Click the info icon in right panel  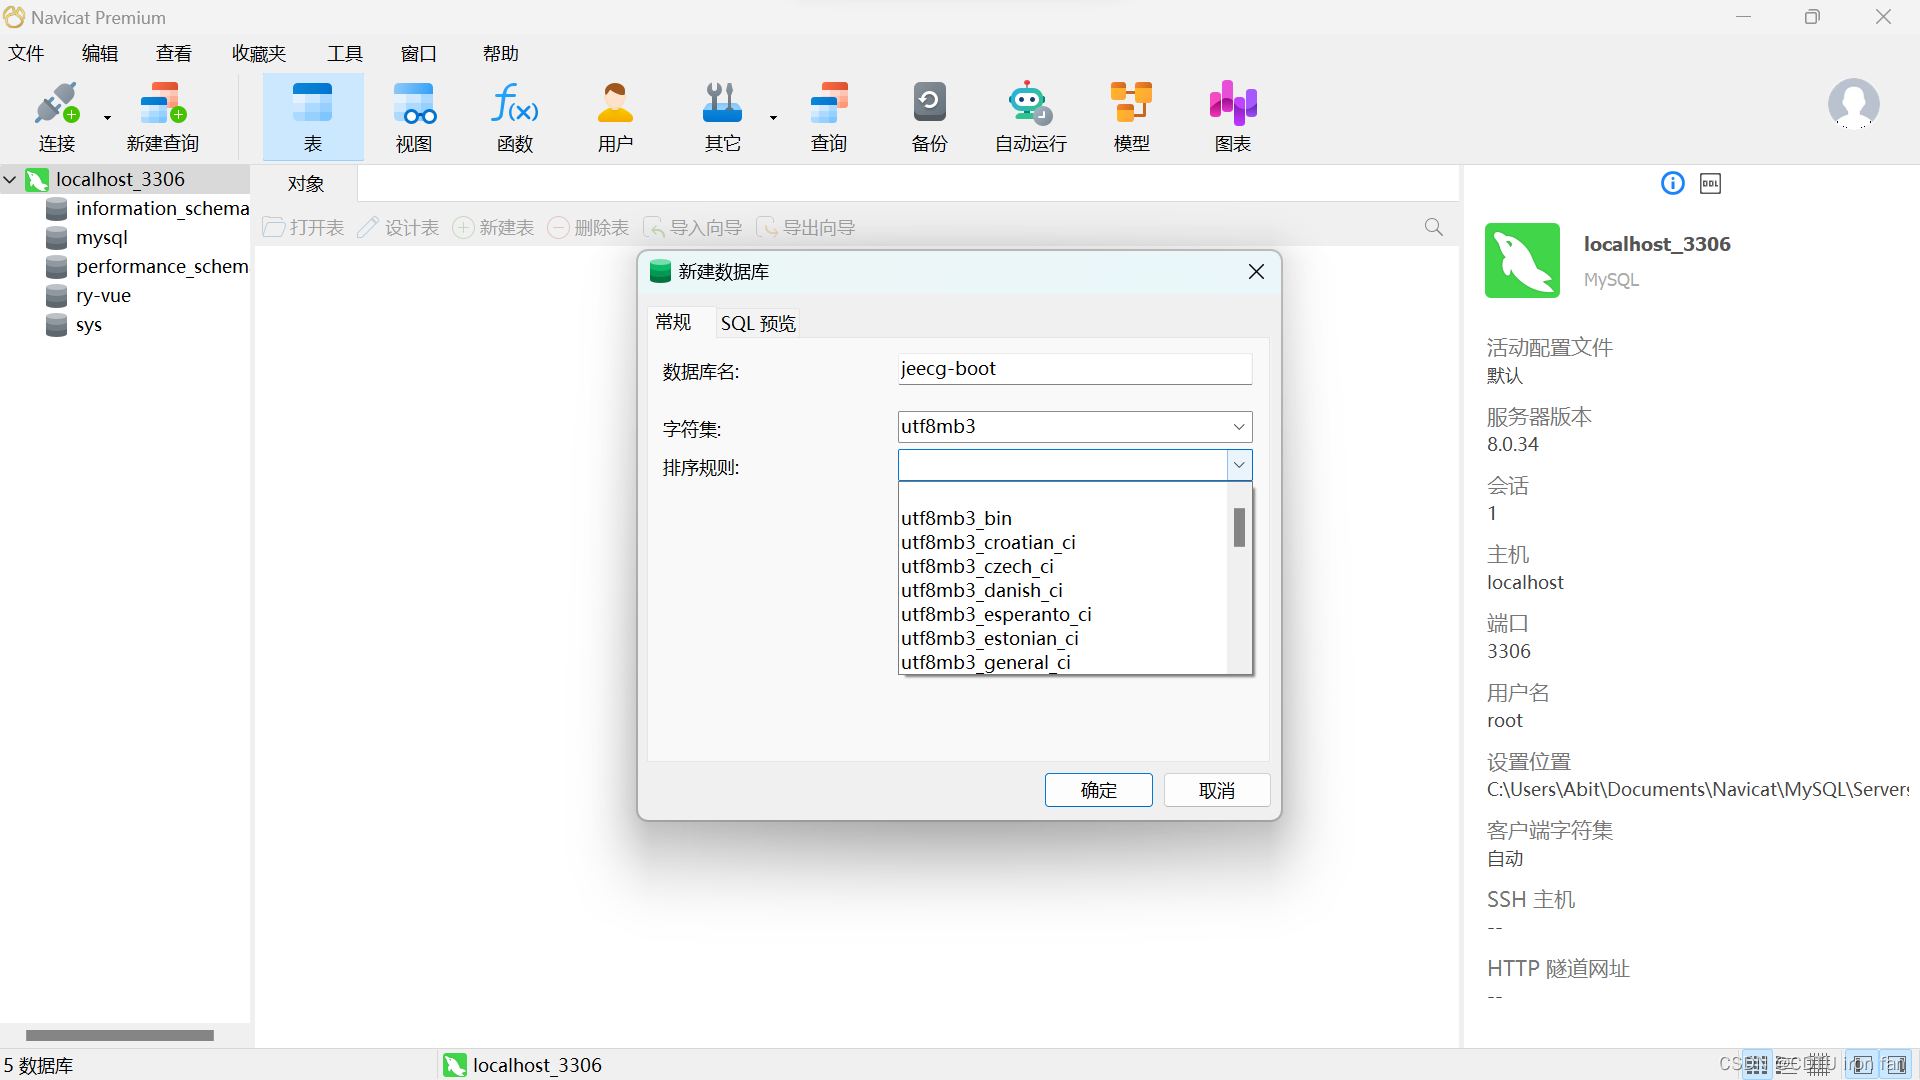(x=1673, y=183)
